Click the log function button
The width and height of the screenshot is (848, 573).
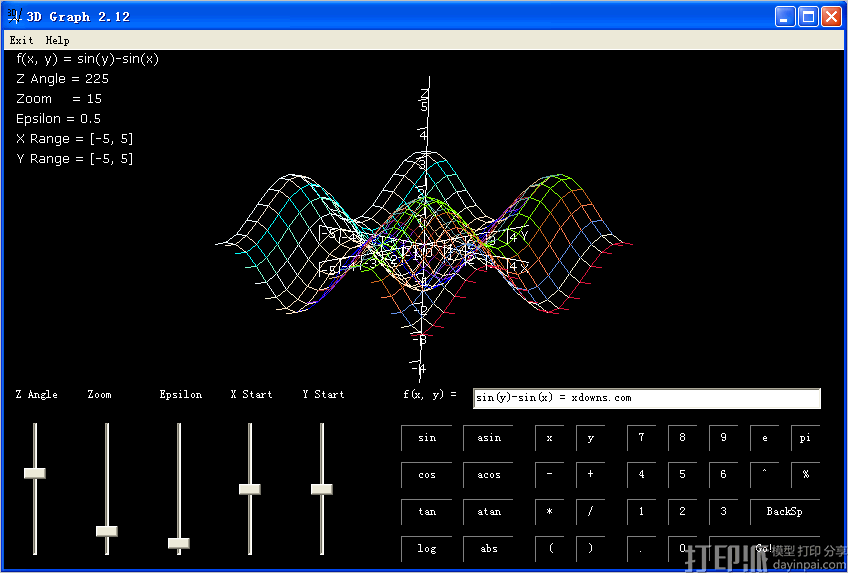tap(427, 548)
